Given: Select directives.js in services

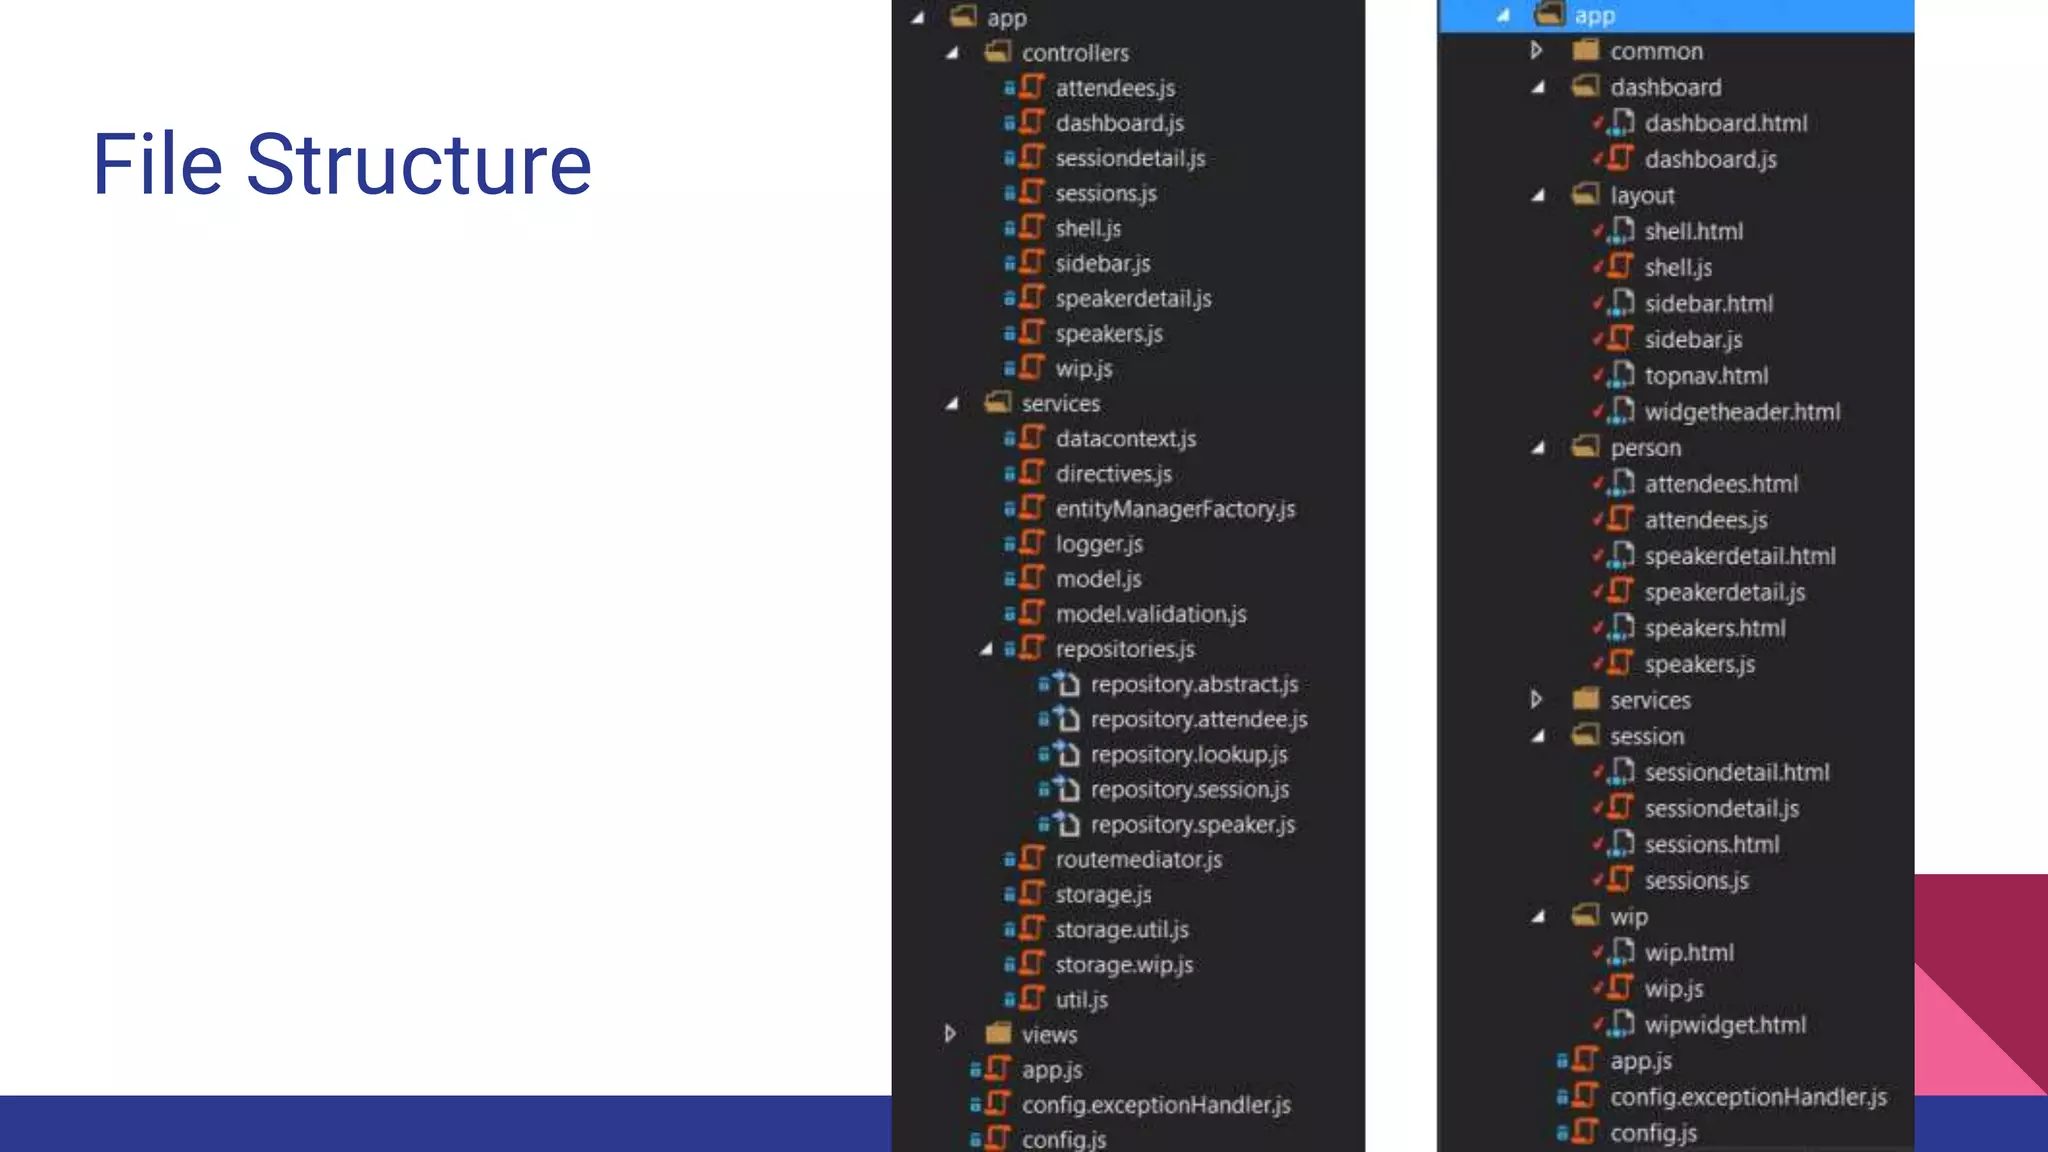Looking at the screenshot, I should click(x=1113, y=474).
